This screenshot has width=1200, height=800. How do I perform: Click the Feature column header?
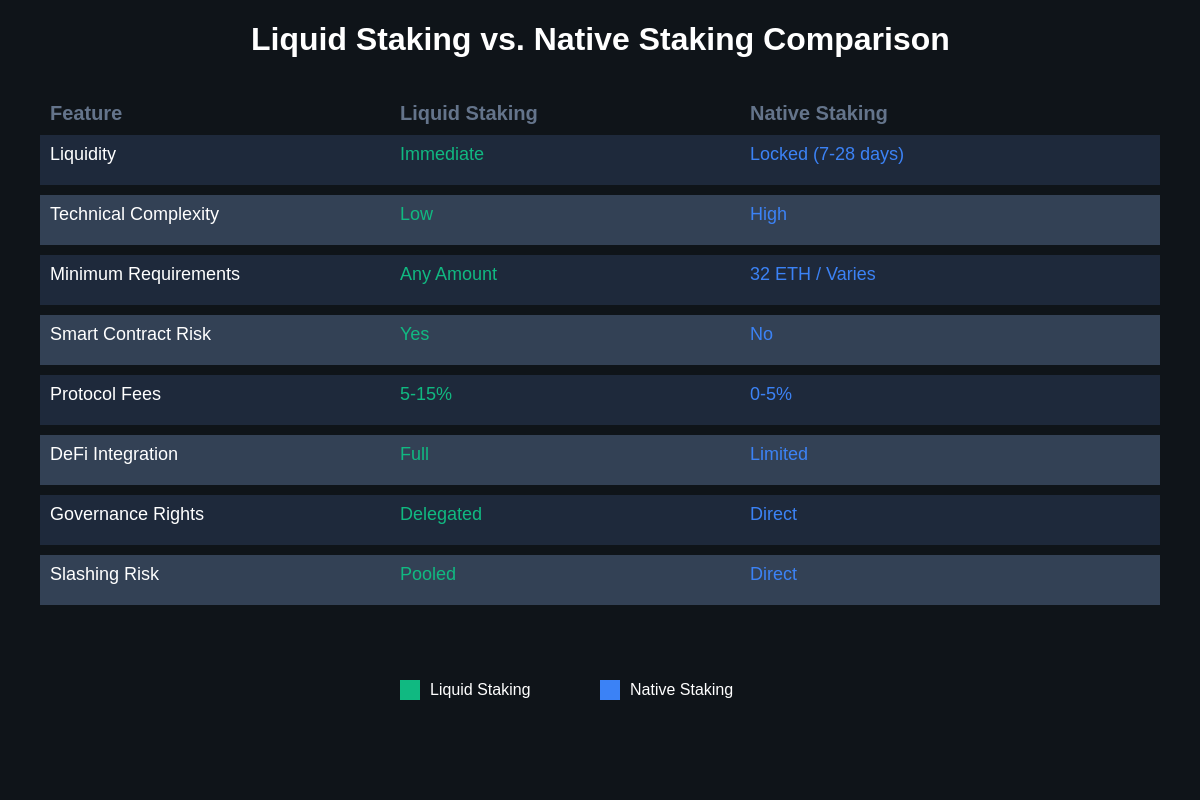pyautogui.click(x=86, y=113)
